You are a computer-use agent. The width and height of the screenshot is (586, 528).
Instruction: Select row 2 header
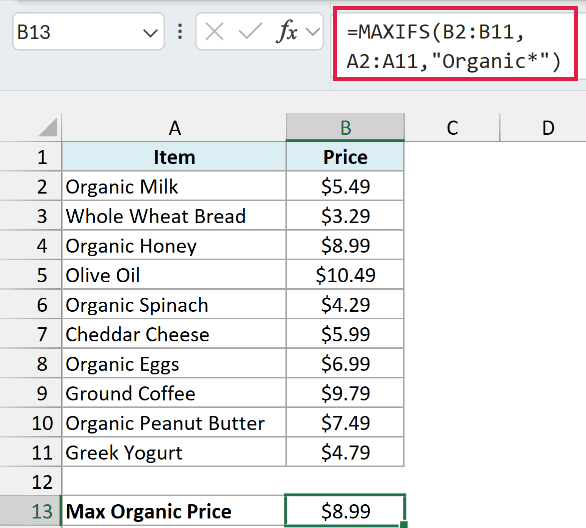click(x=31, y=186)
